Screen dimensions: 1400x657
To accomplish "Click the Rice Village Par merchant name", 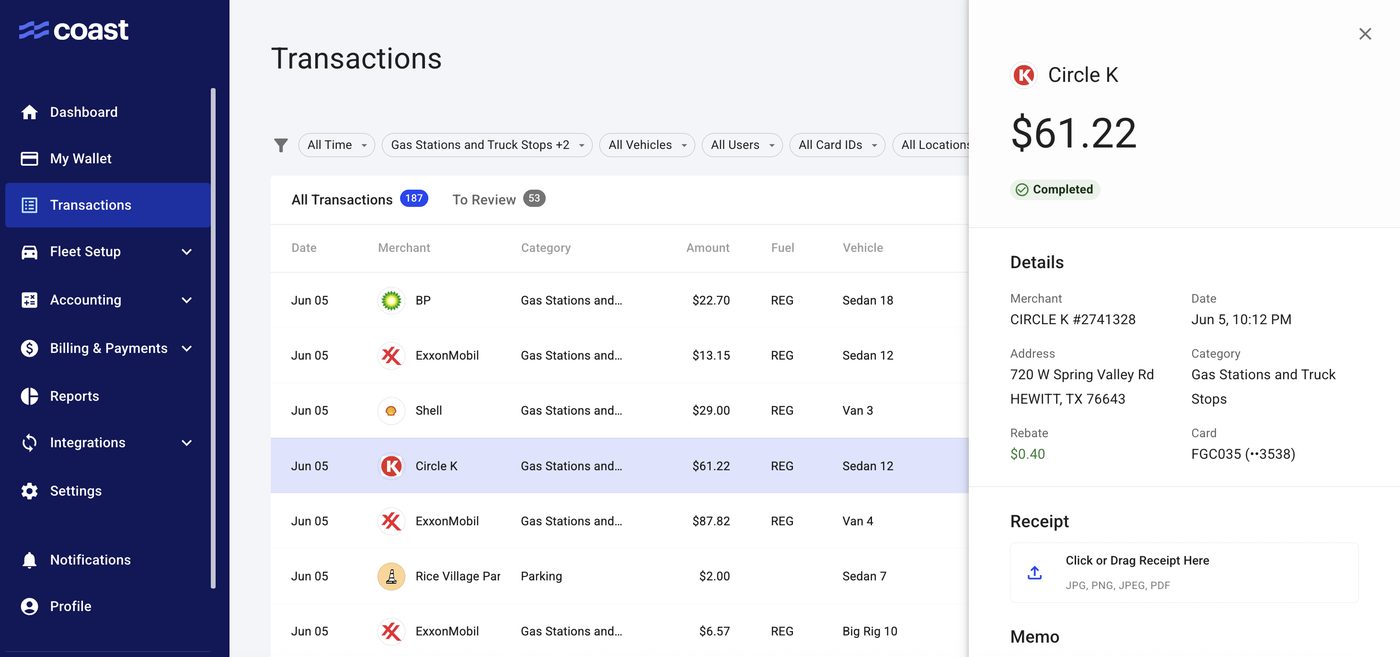I will [458, 576].
